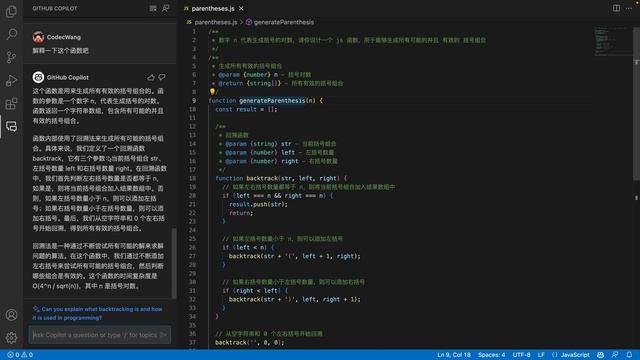Click parentheses.js in the breadcrumb

tap(216, 22)
